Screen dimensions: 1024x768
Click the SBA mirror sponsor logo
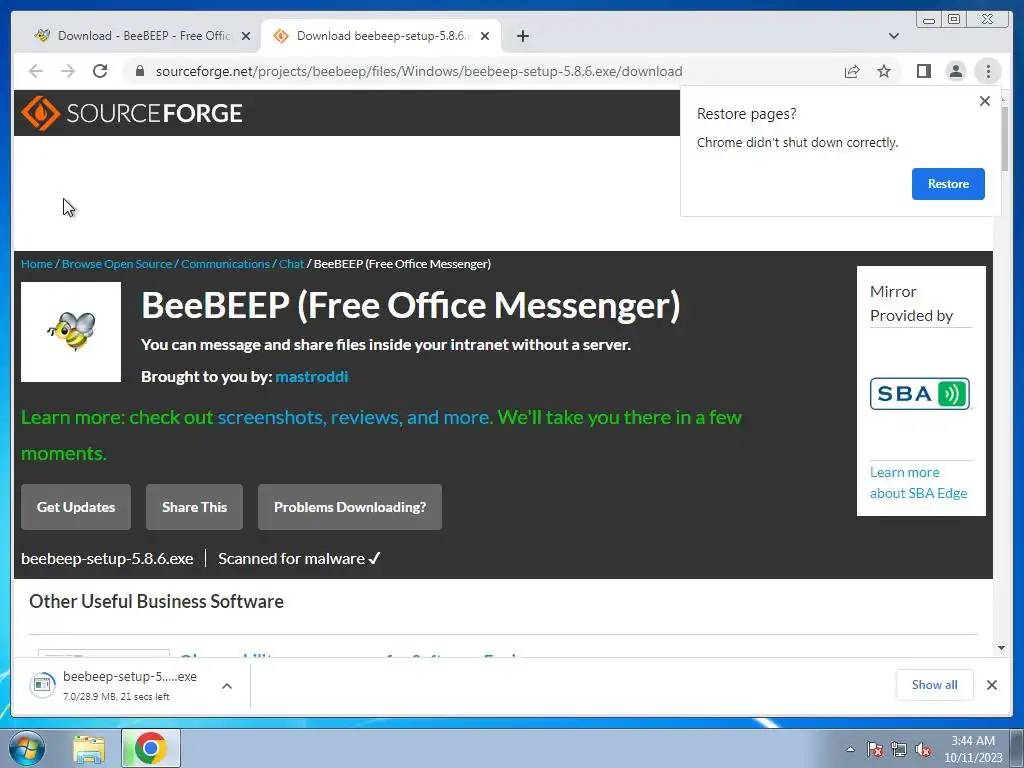920,394
